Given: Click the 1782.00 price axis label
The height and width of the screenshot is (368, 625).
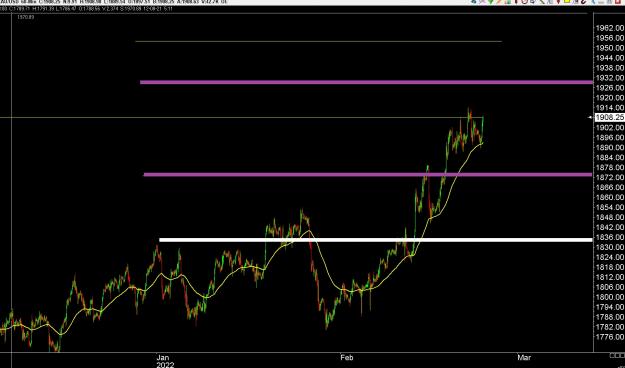Looking at the screenshot, I should coord(610,327).
